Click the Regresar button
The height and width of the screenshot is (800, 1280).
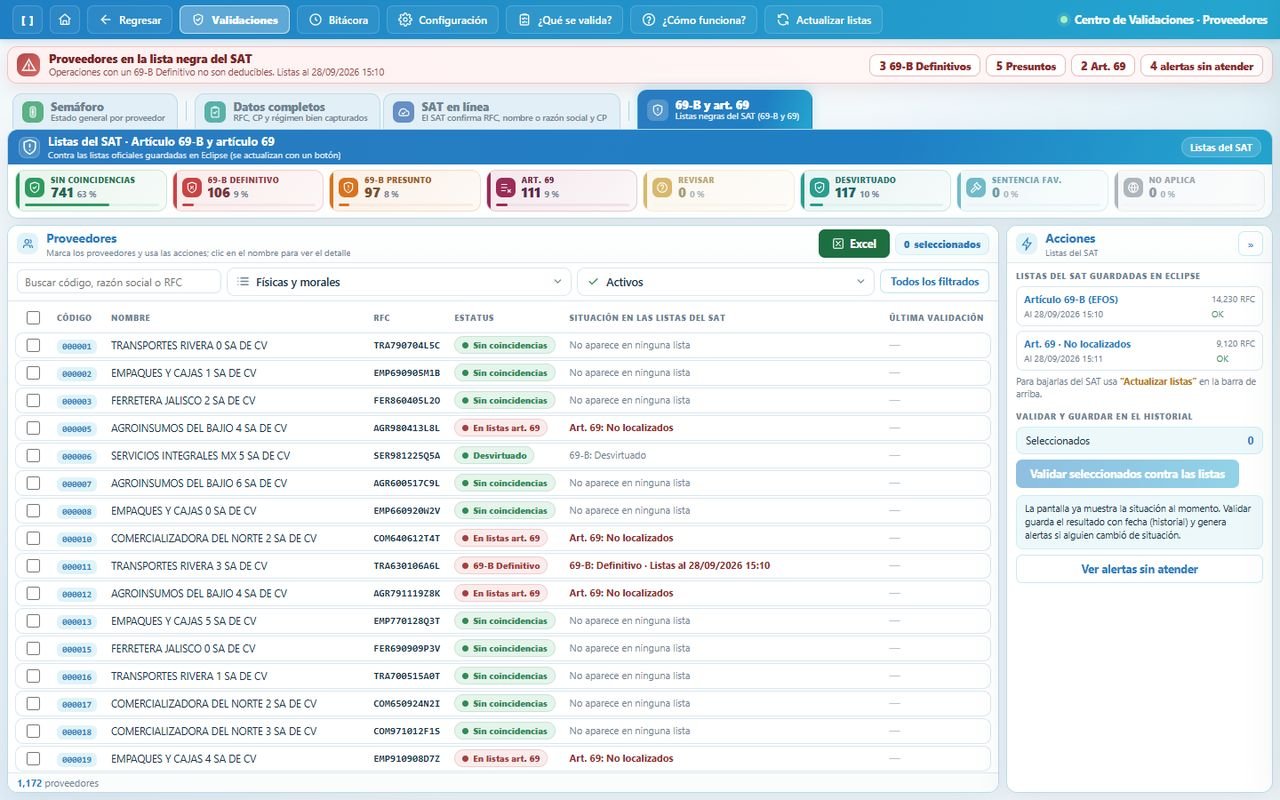click(130, 20)
